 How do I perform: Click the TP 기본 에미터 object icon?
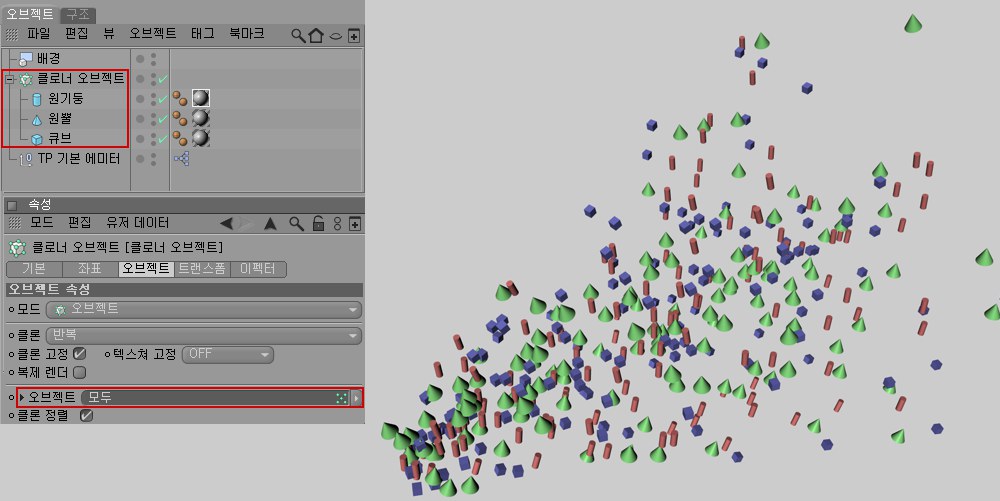click(26, 159)
